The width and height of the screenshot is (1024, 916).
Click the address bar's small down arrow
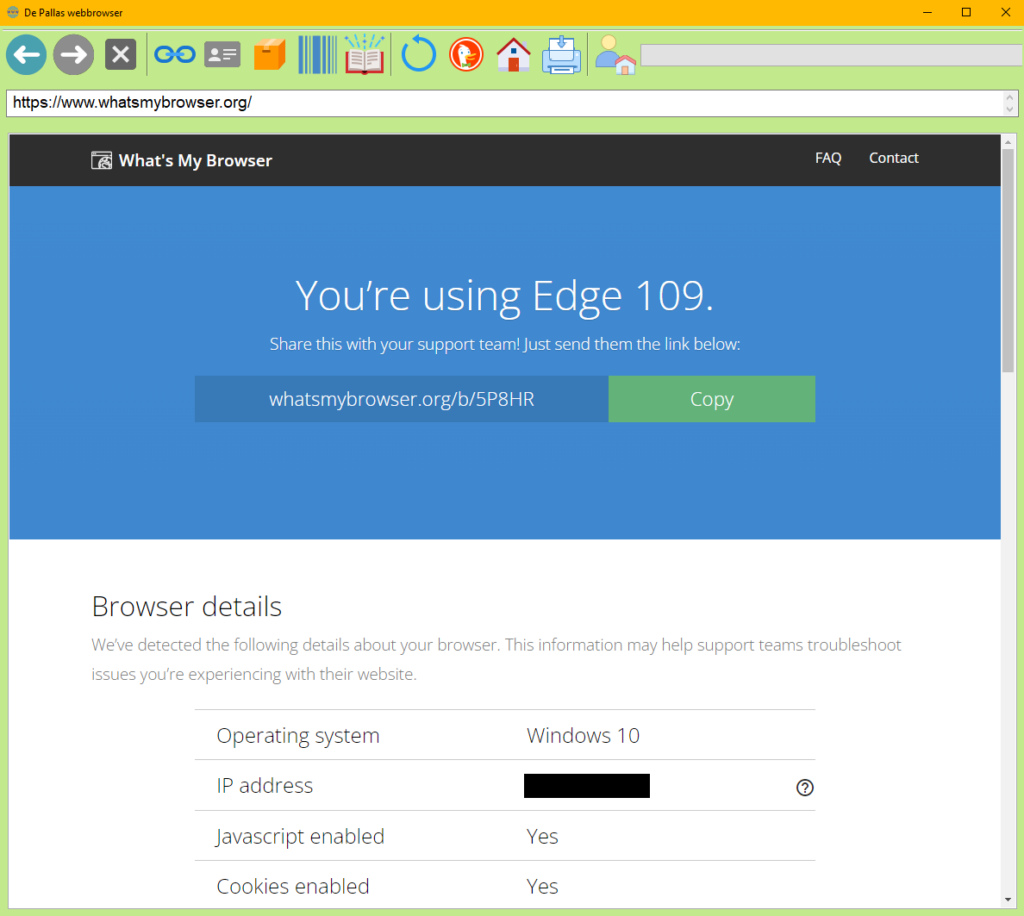pos(1010,109)
